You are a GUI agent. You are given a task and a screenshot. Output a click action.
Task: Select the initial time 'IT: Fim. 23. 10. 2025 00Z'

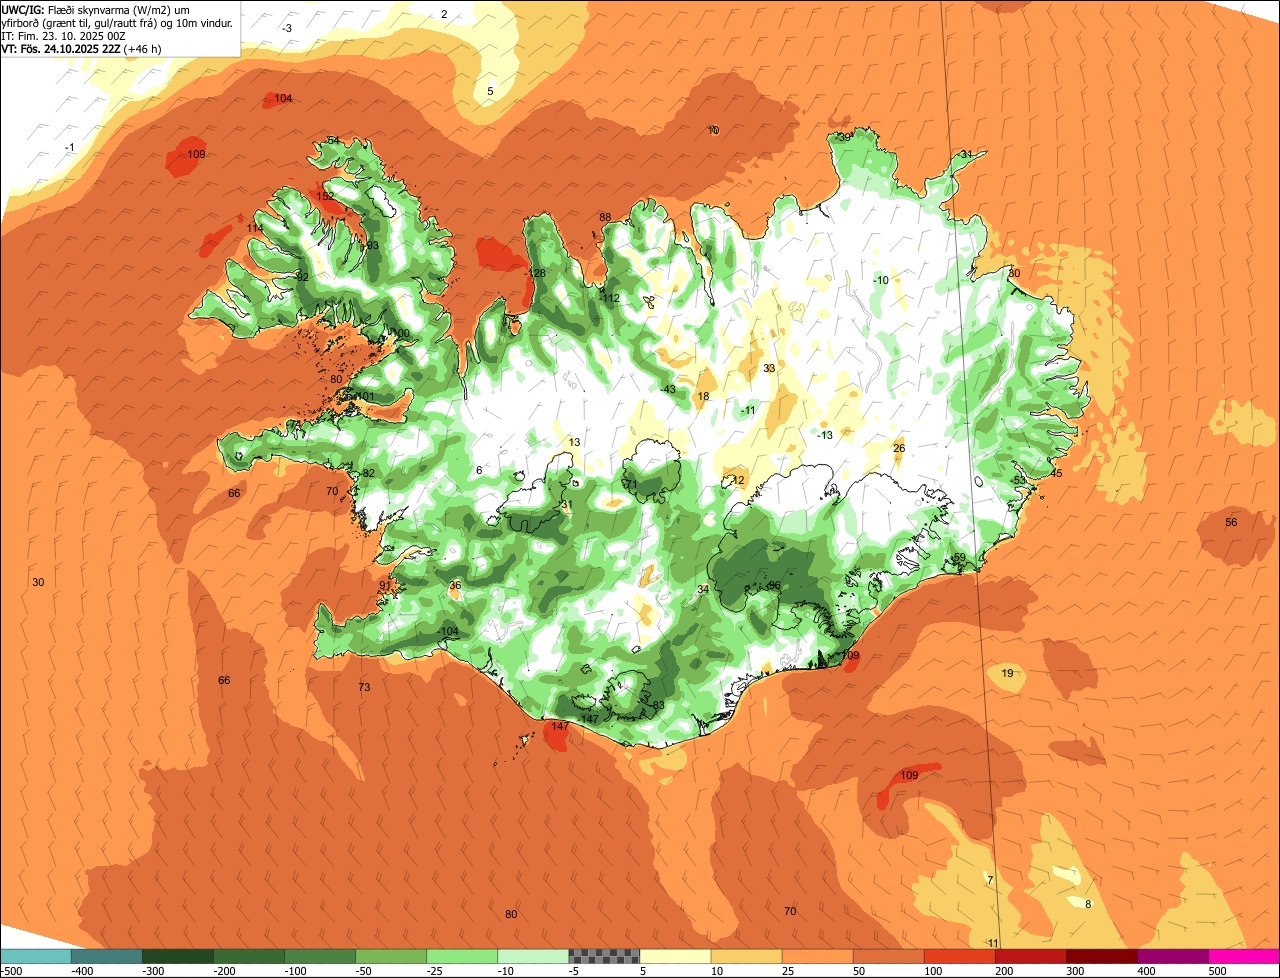(63, 35)
